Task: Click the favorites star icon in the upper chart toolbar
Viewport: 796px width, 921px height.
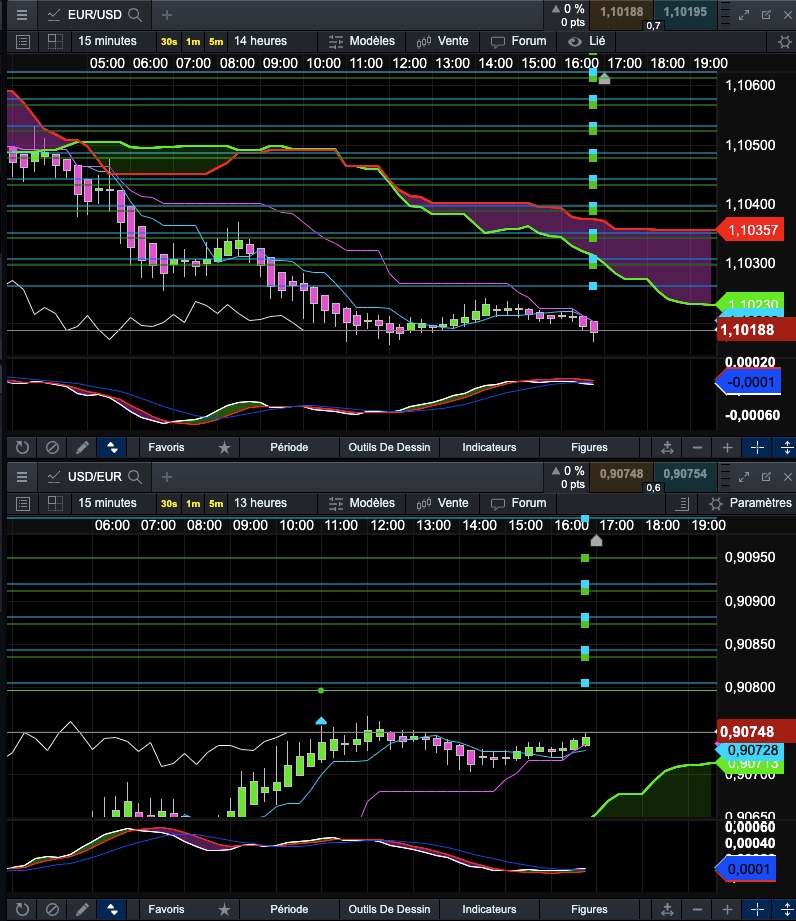Action: click(x=224, y=447)
